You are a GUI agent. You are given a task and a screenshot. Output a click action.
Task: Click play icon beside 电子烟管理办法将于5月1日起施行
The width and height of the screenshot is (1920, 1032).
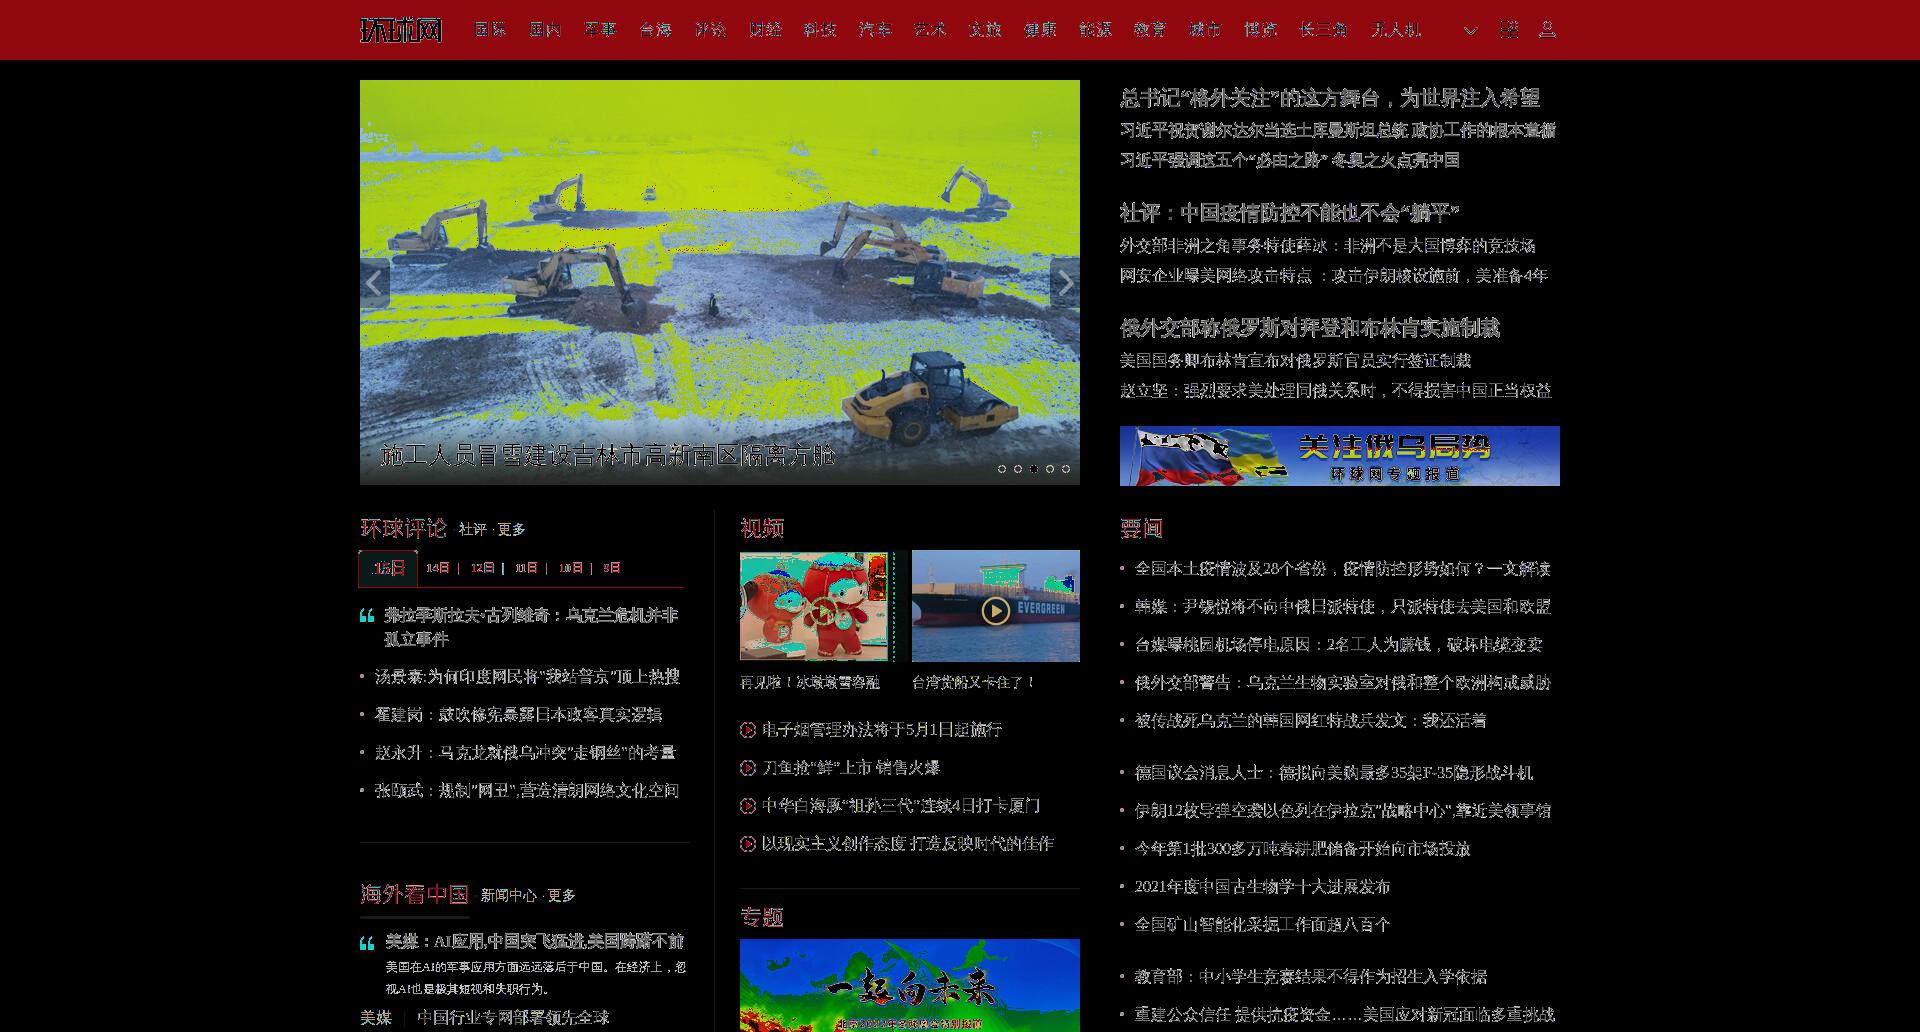(x=748, y=730)
